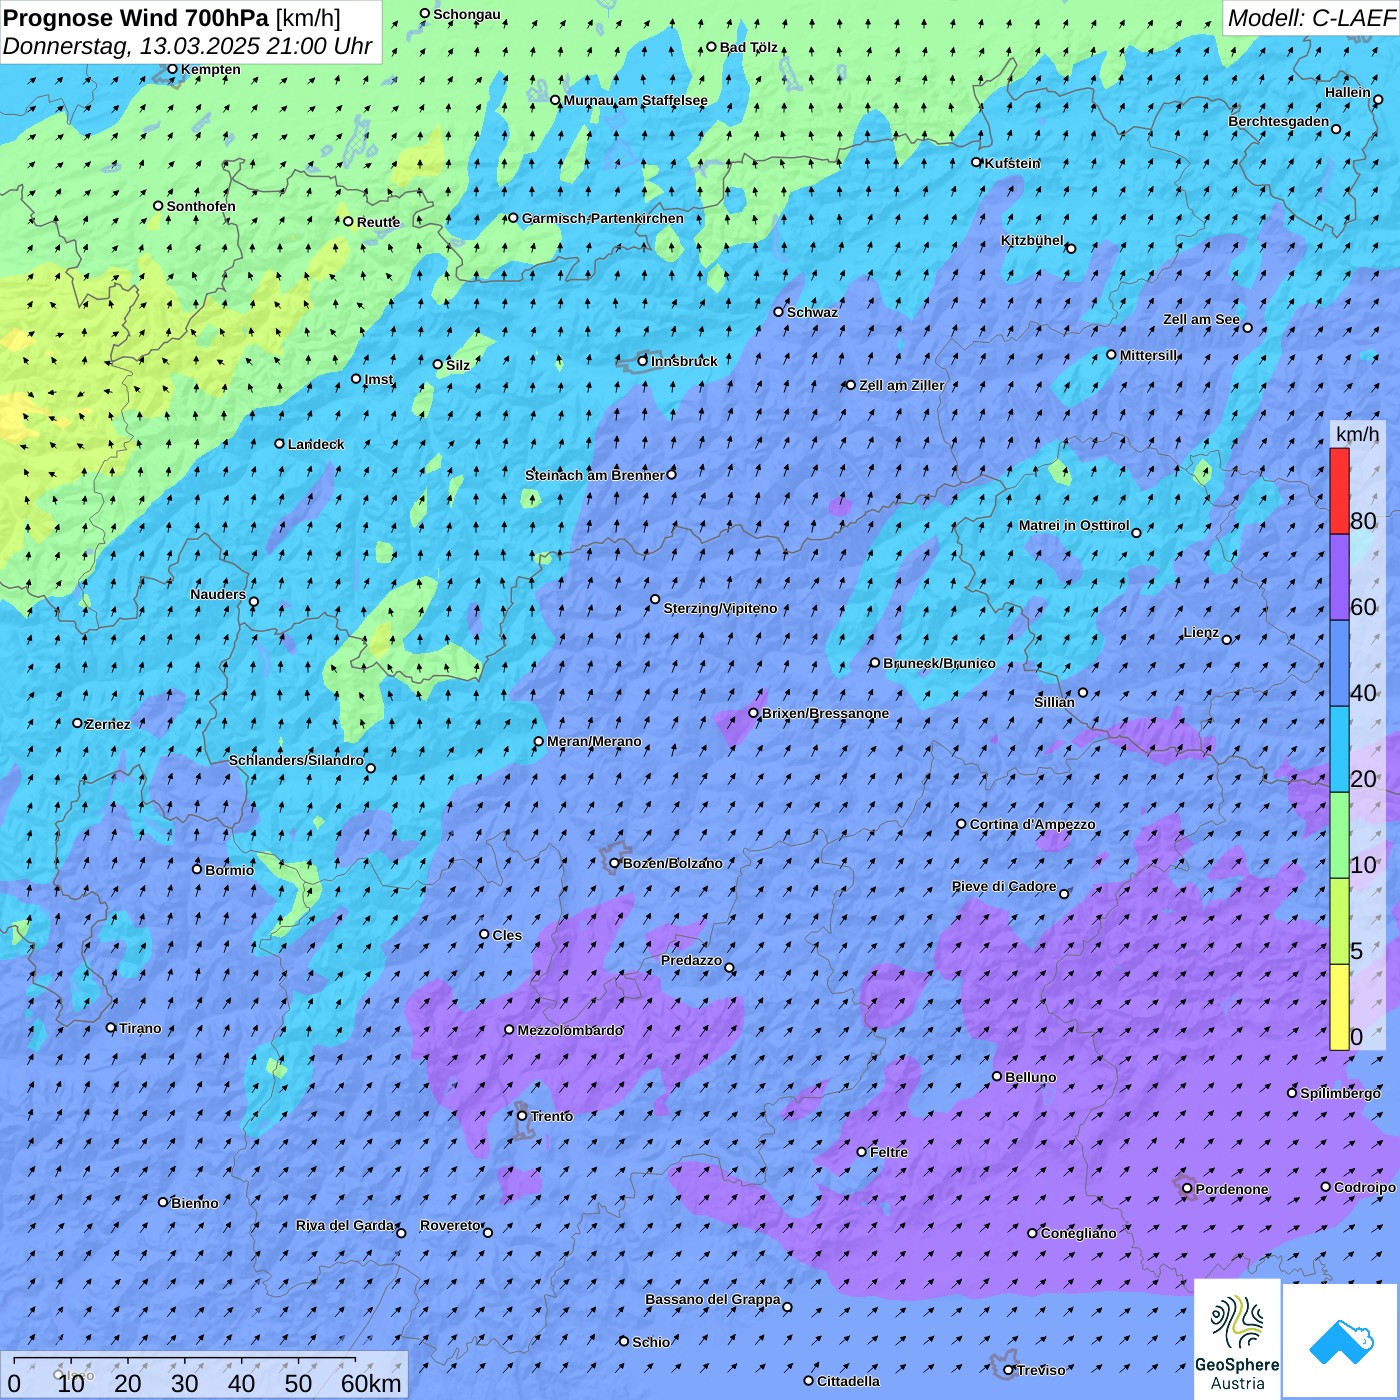Image resolution: width=1400 pixels, height=1400 pixels.
Task: Click the Trento city marker
Action: (522, 1116)
